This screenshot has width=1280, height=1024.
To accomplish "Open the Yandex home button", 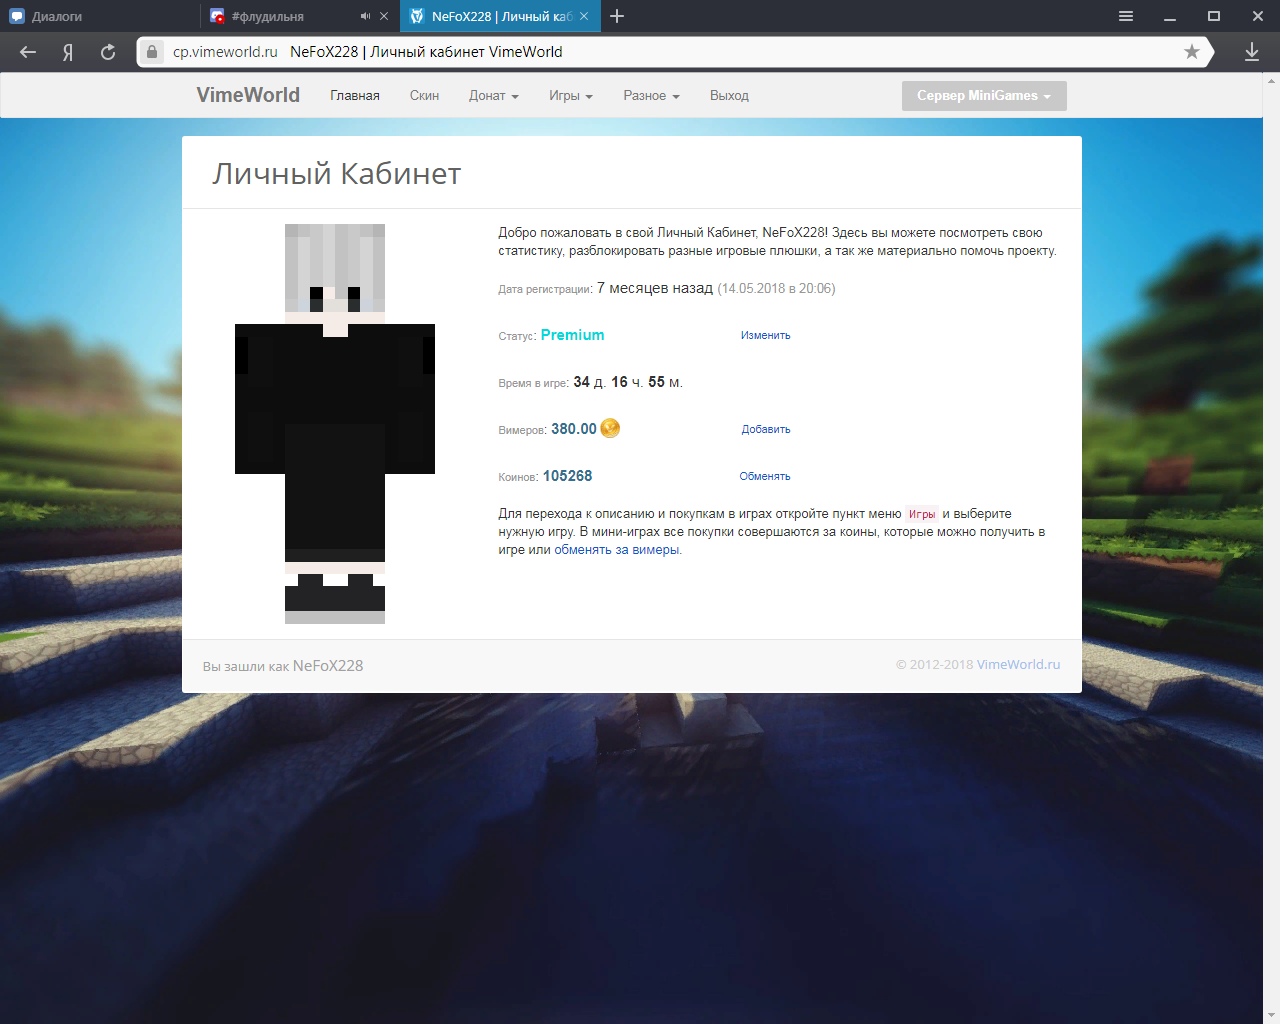I will [x=68, y=52].
